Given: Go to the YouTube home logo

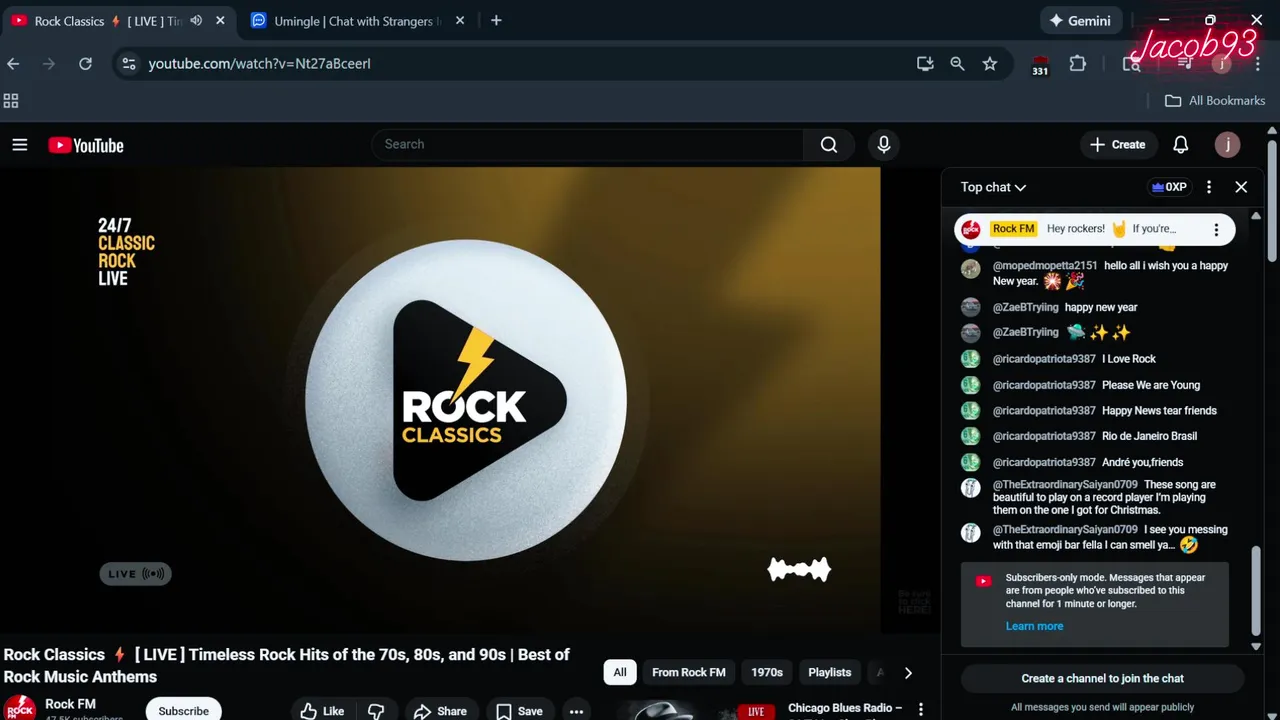Looking at the screenshot, I should tap(86, 145).
